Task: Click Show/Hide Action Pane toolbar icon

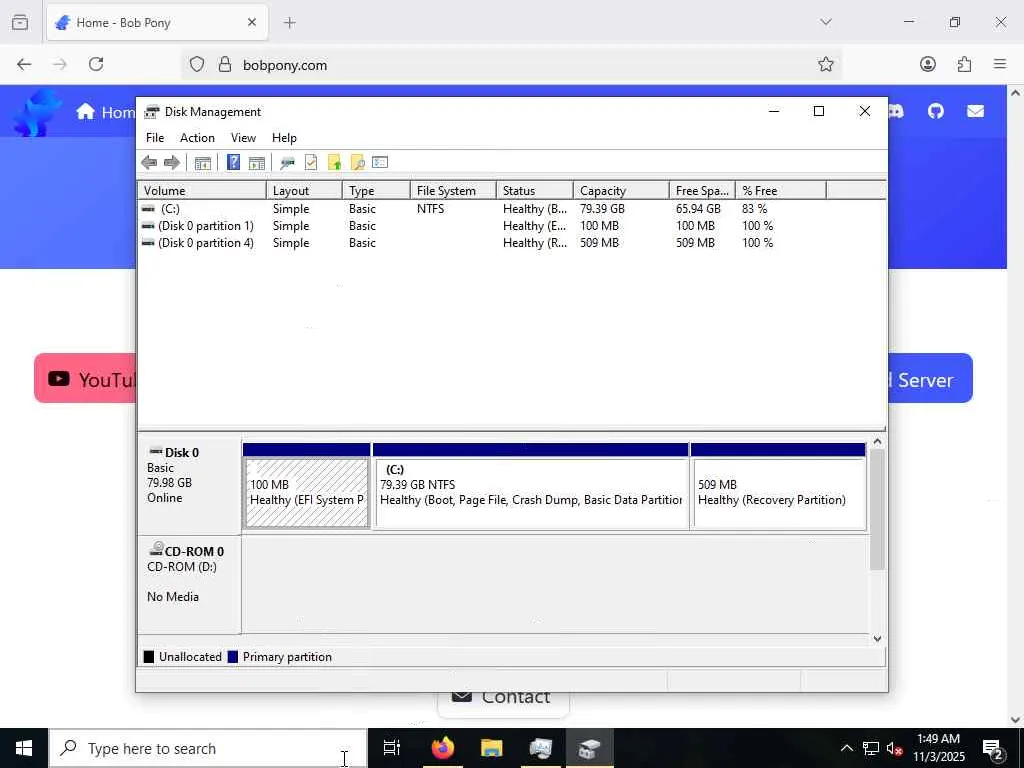Action: (257, 163)
